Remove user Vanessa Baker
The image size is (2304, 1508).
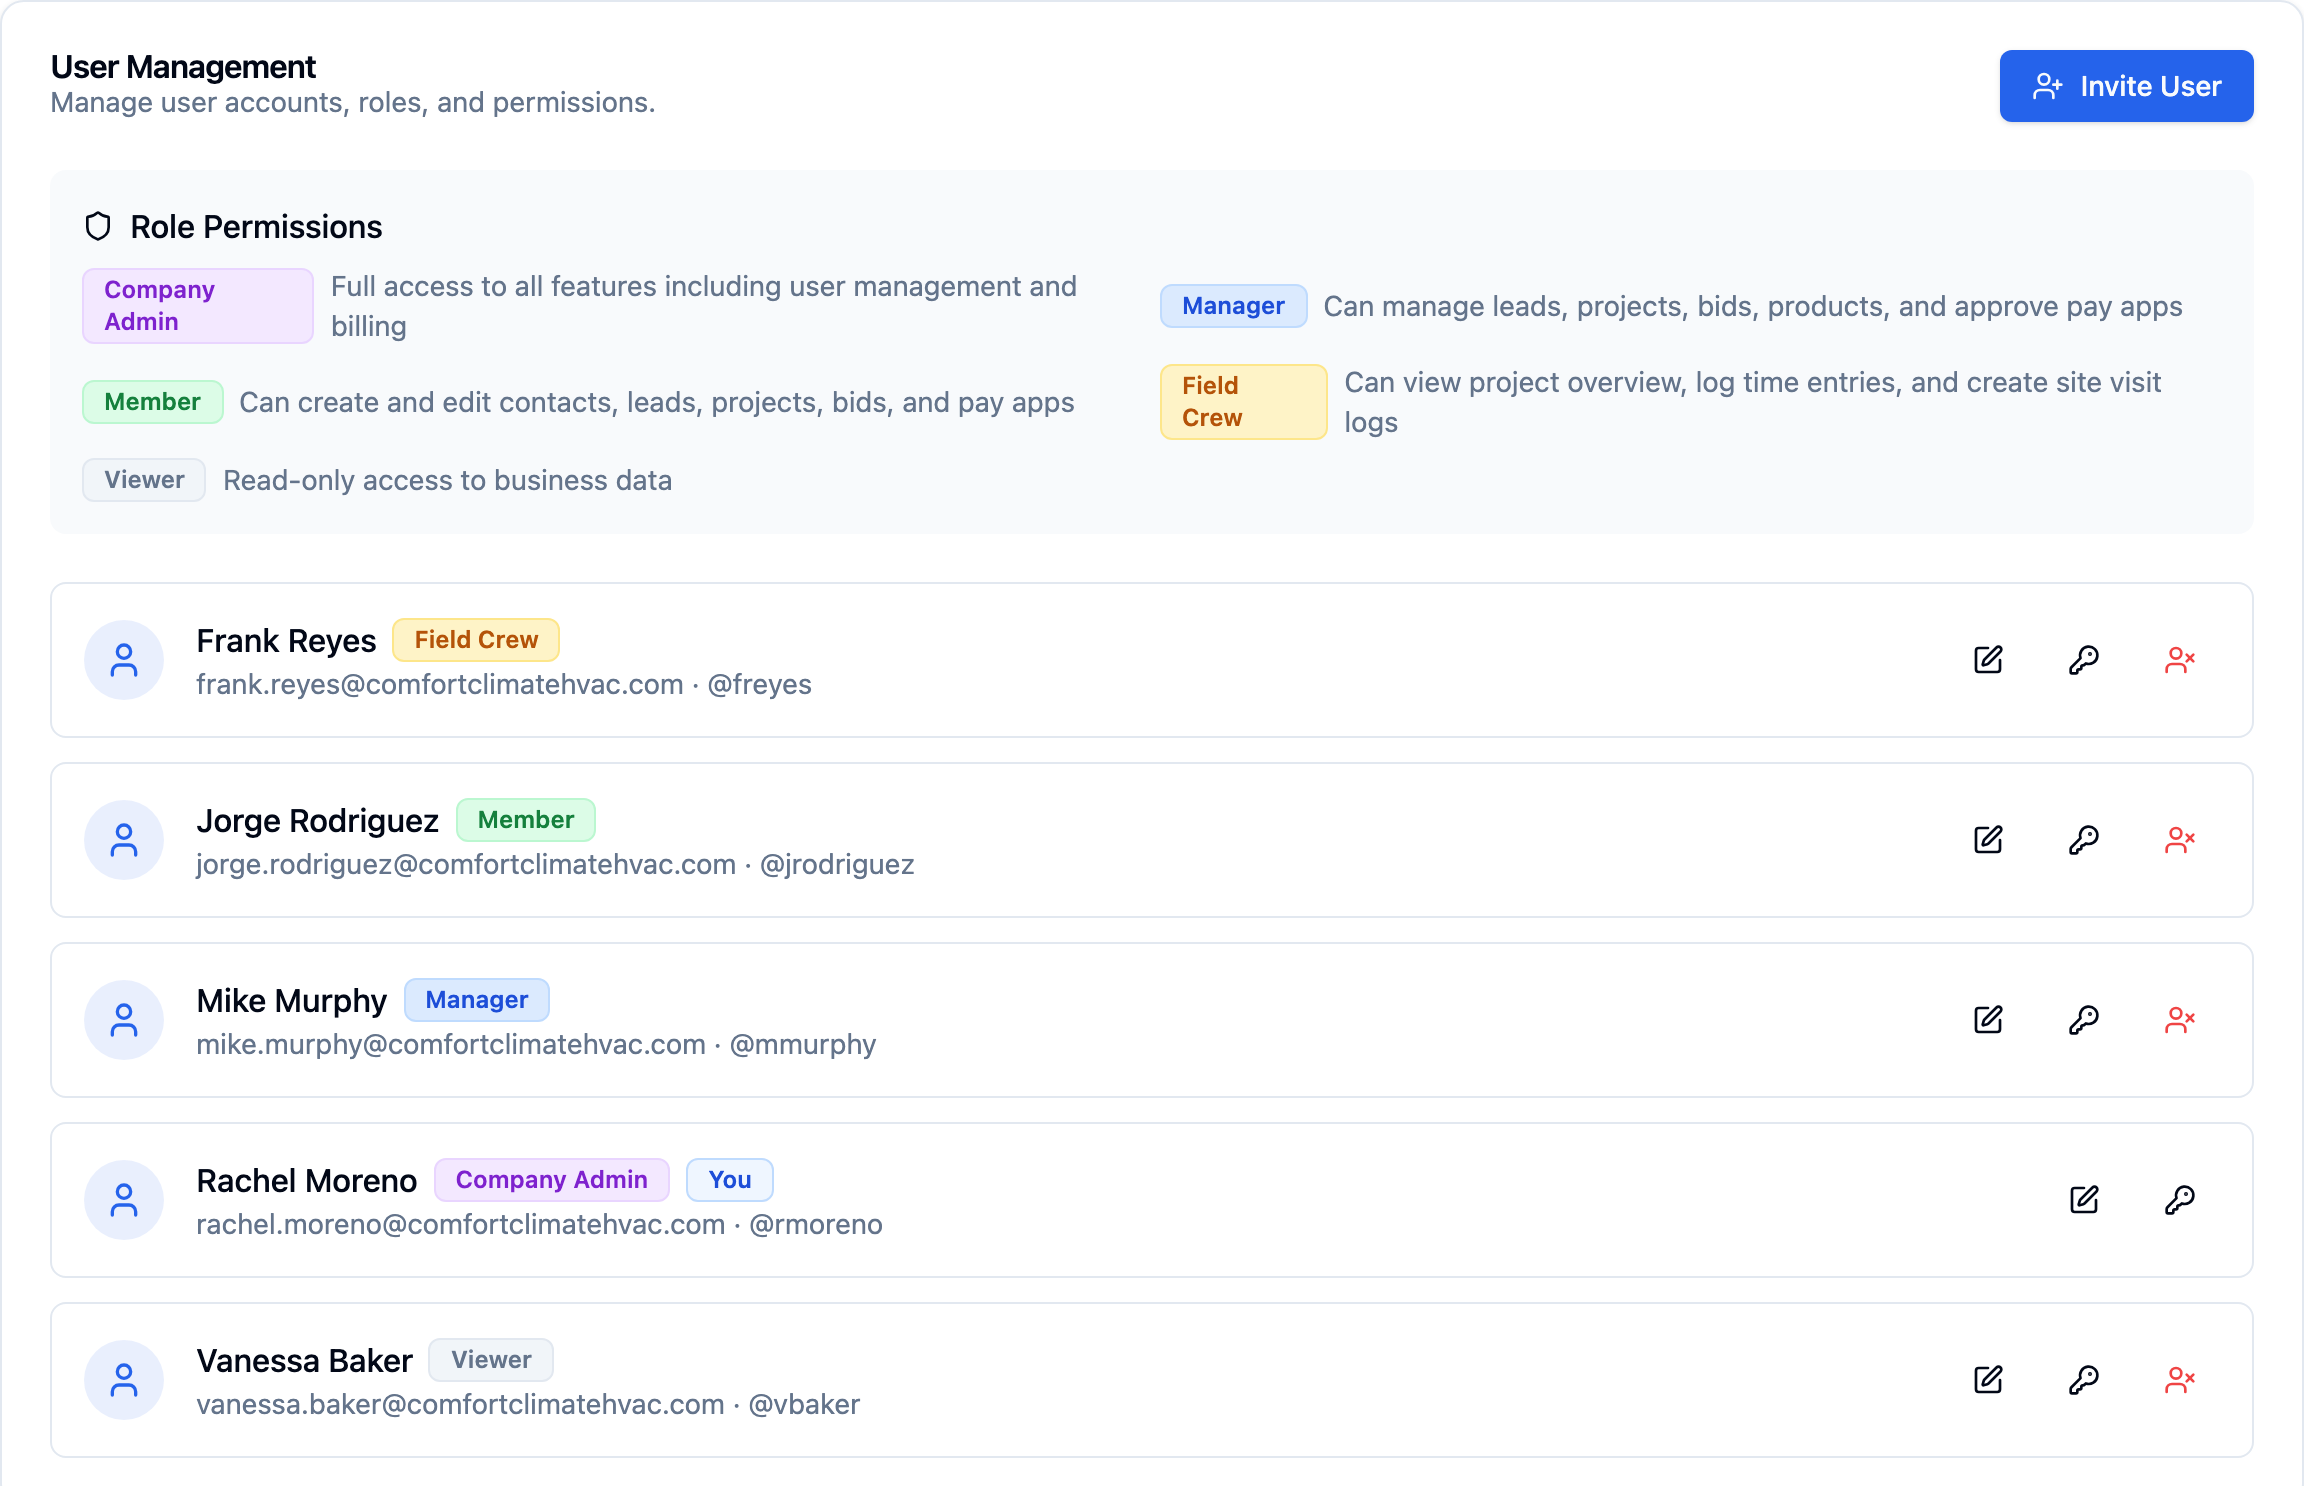click(2180, 1380)
